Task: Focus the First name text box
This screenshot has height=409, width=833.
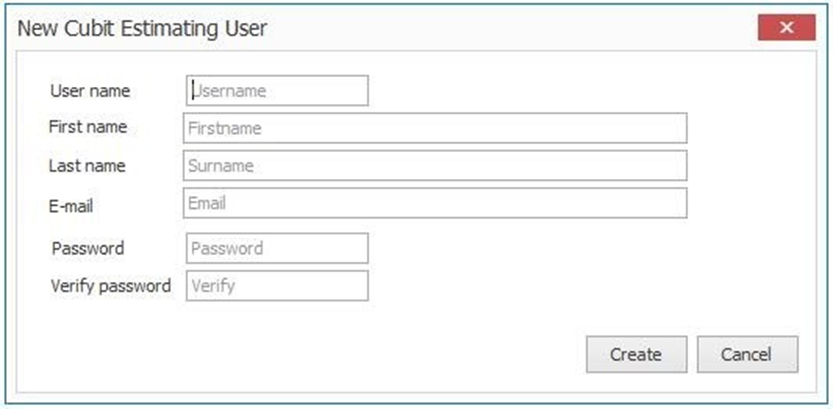Action: coord(435,128)
